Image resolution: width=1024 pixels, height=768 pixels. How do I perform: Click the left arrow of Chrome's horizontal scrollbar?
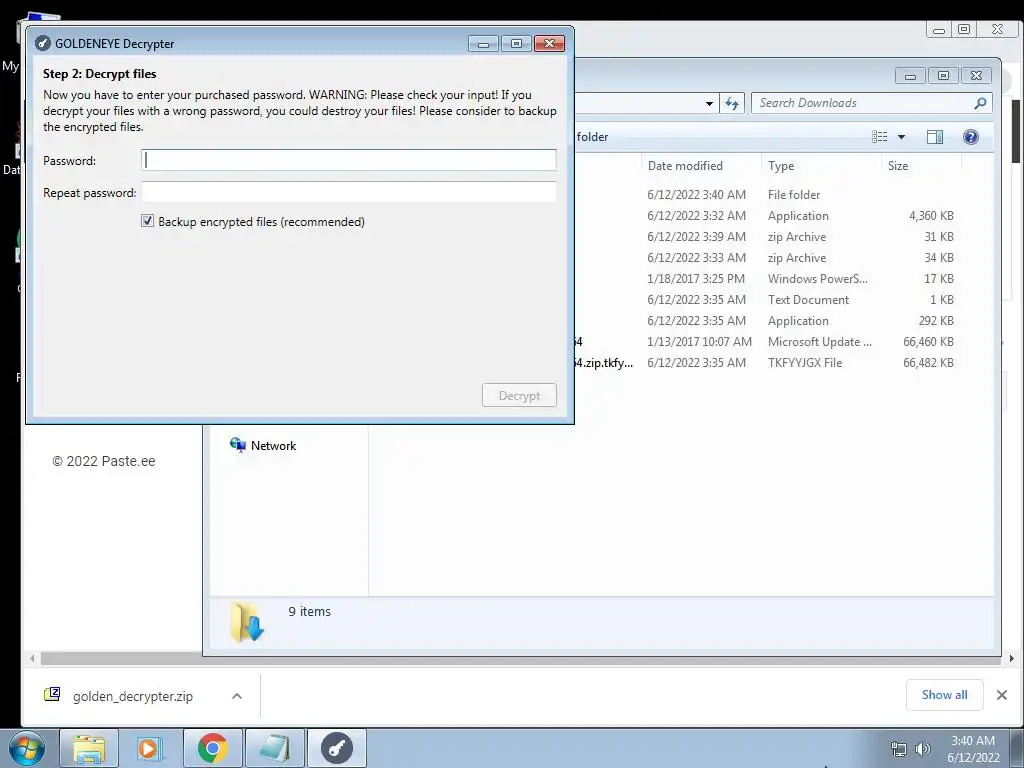coord(32,659)
